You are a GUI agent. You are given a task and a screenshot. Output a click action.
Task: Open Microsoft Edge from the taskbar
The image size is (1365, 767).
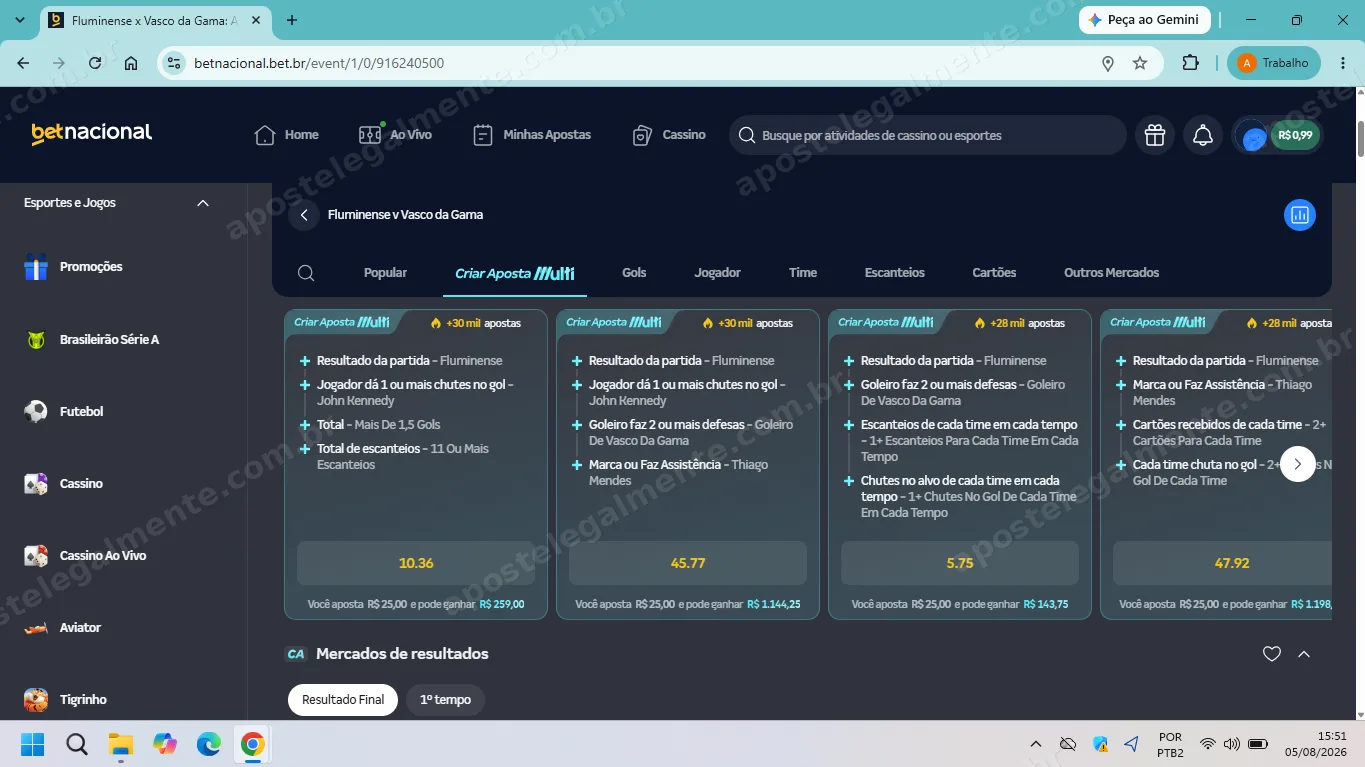point(209,744)
